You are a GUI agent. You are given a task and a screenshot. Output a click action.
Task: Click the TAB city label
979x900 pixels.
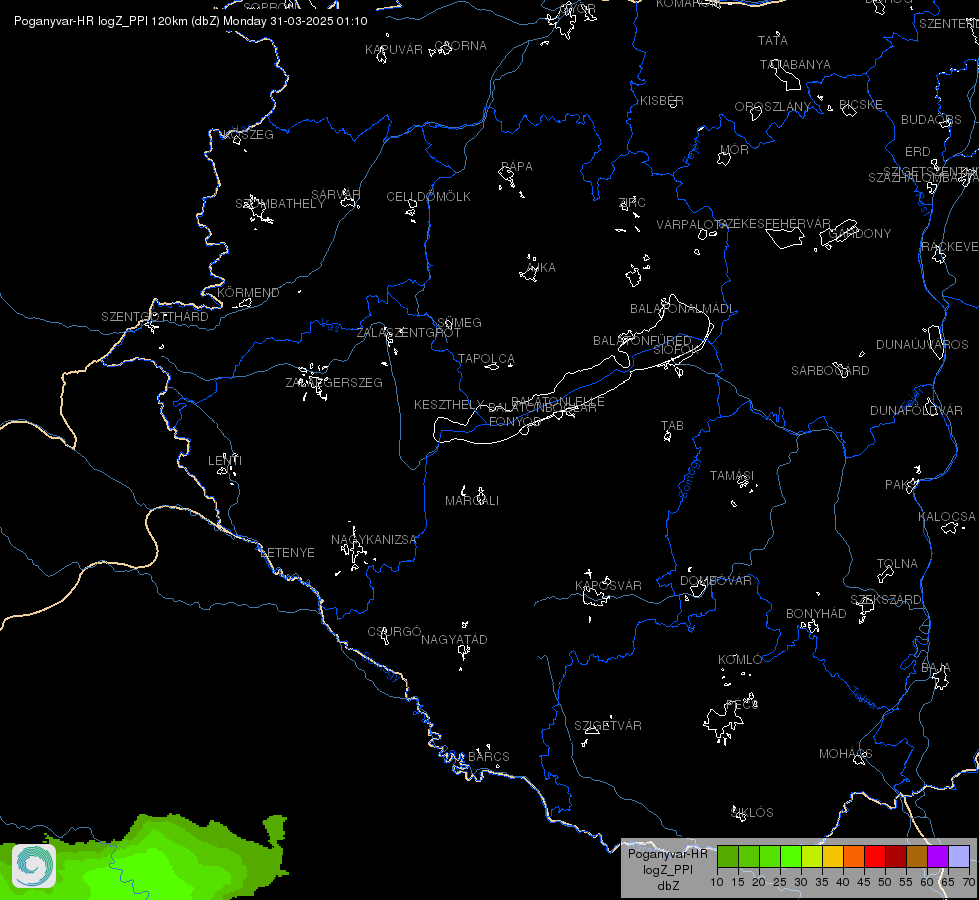tap(672, 425)
